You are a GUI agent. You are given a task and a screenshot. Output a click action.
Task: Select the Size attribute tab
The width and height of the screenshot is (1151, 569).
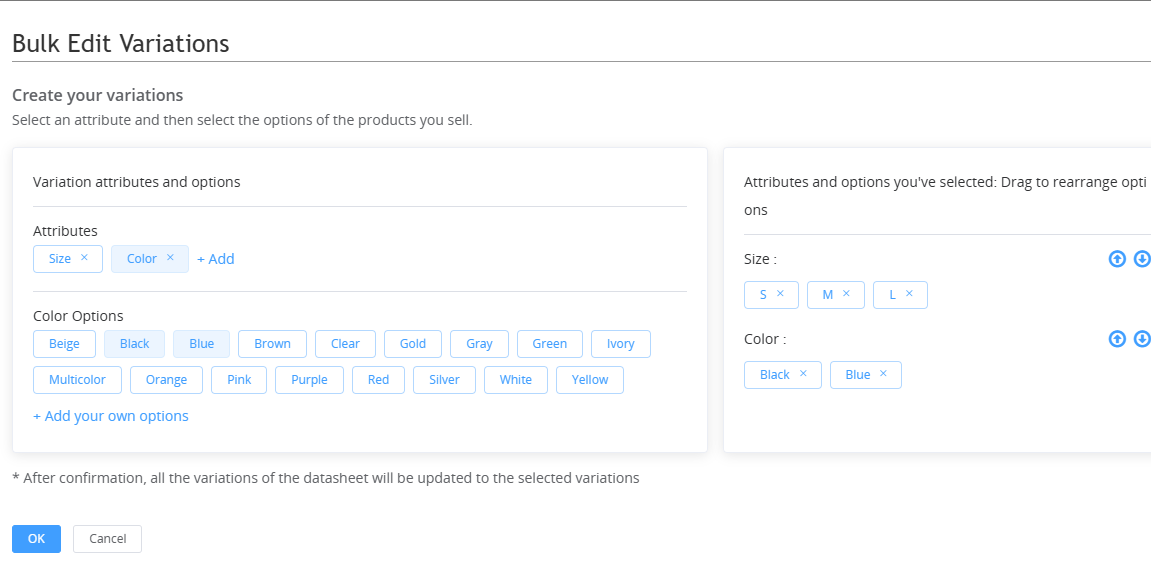tap(60, 258)
